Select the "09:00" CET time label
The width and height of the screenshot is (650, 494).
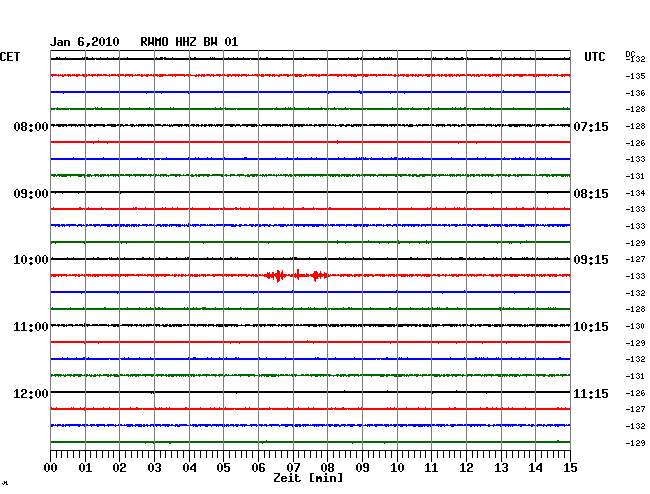31,194
